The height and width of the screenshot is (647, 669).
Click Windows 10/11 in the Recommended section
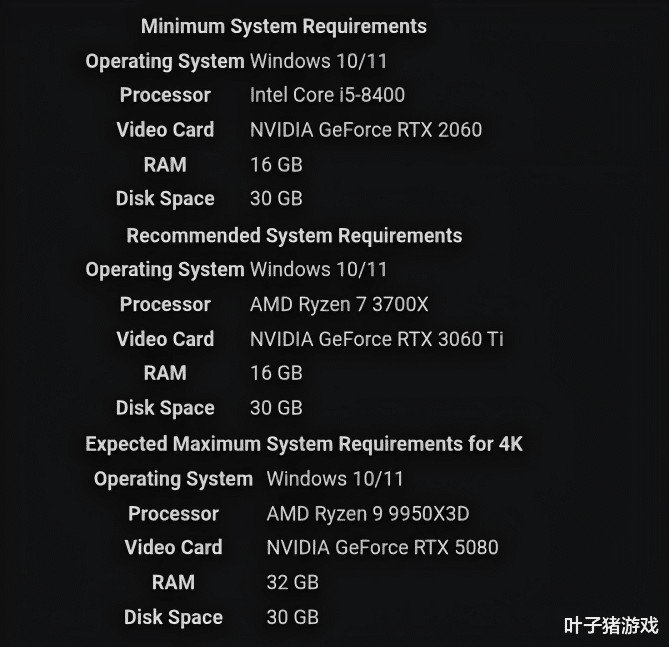coord(318,270)
